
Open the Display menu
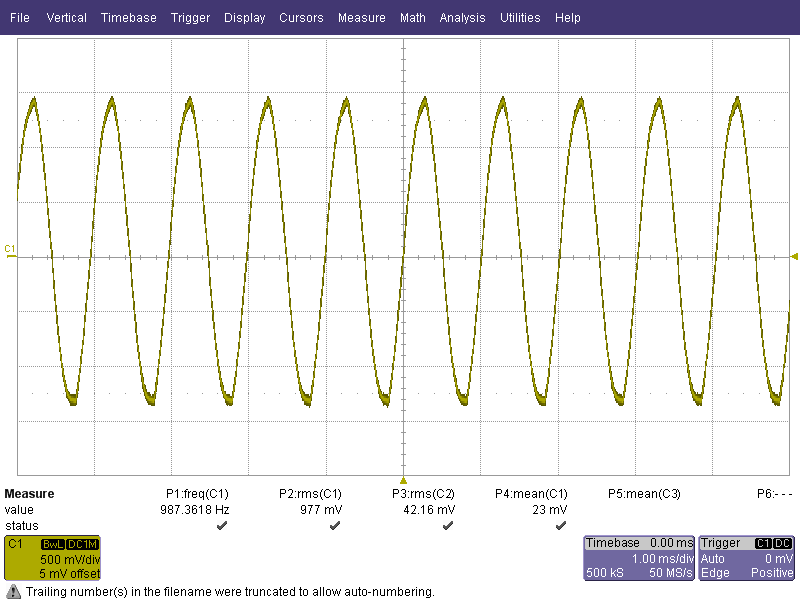click(x=244, y=18)
